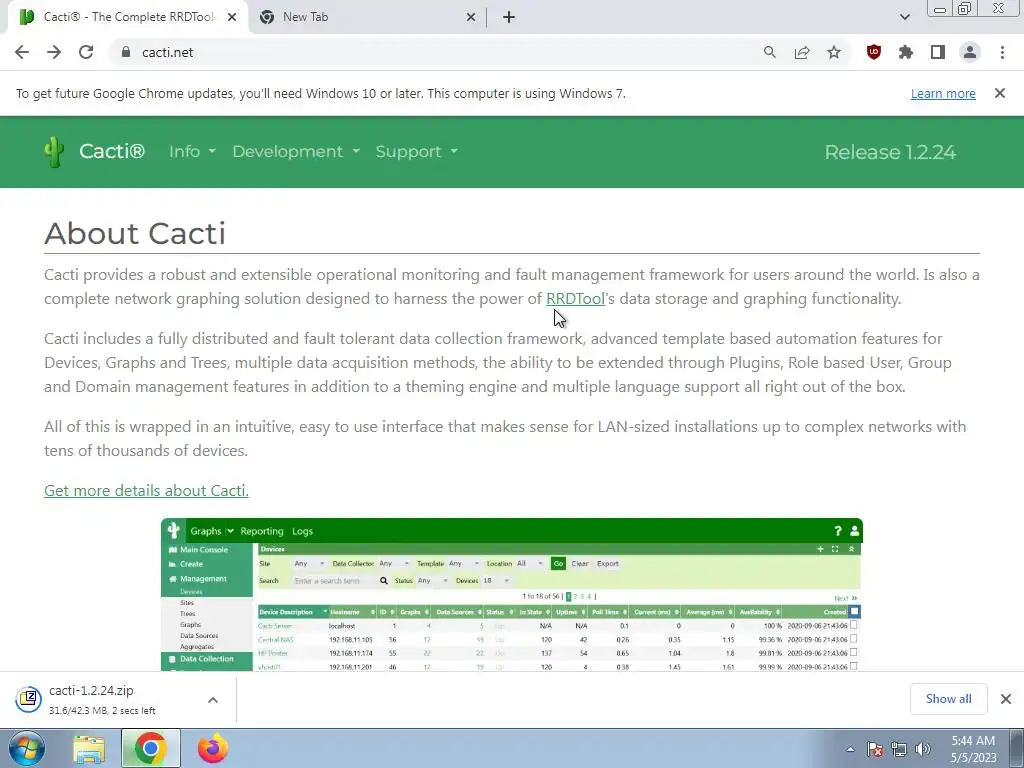Click the help question mark in Cacti screenshot
The width and height of the screenshot is (1024, 768).
click(x=838, y=531)
